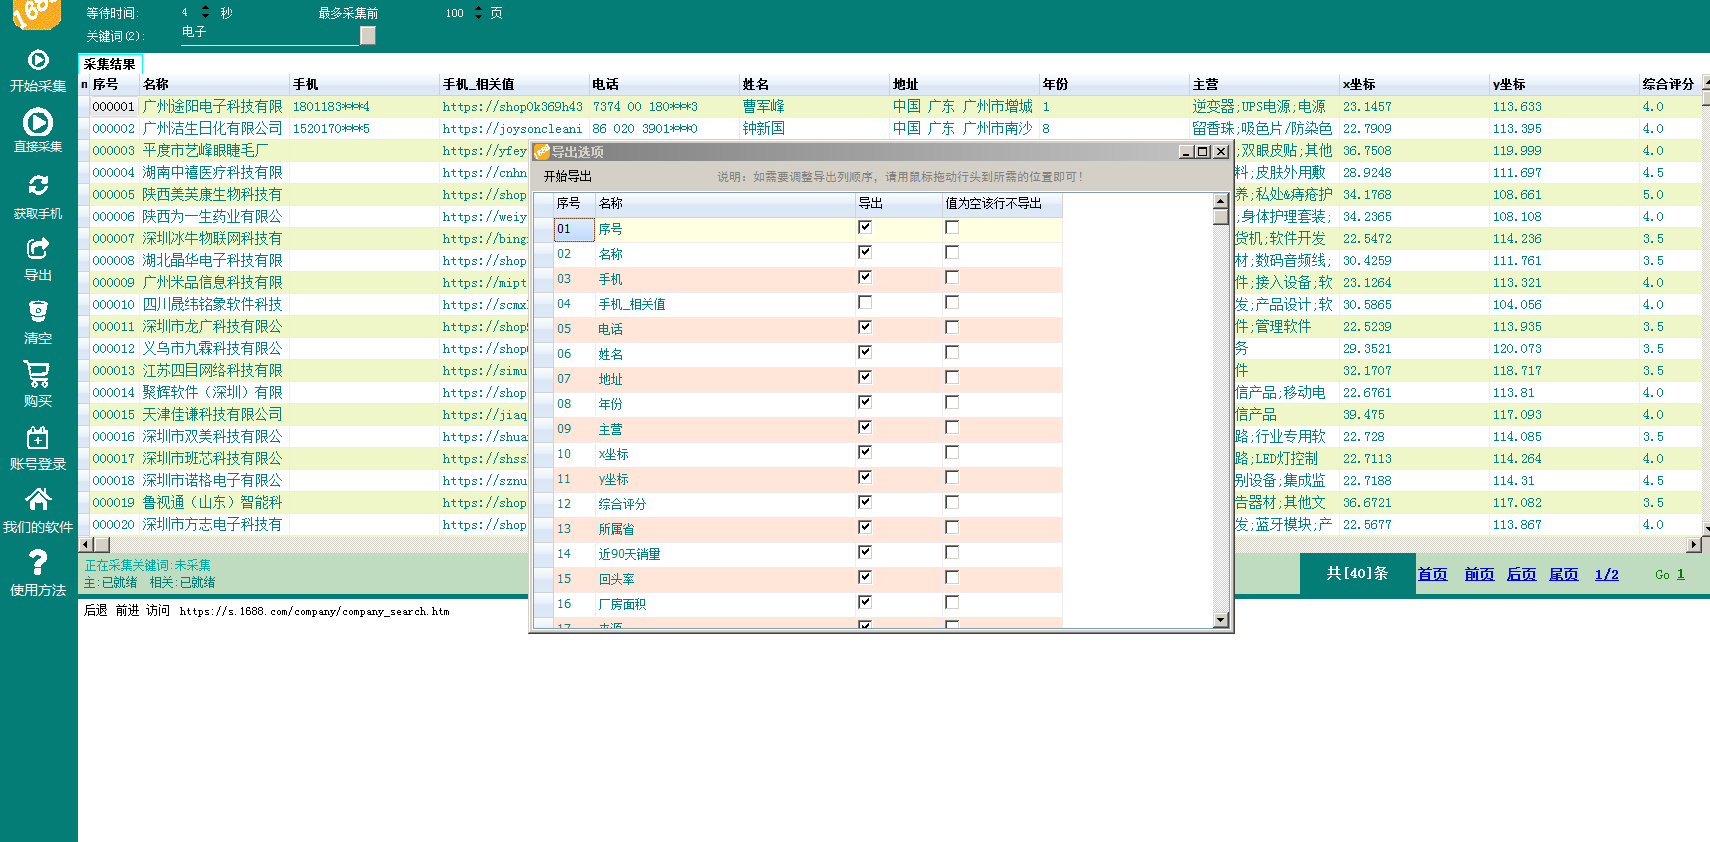Click the 综合评分 column header
This screenshot has width=1710, height=842.
1668,84
